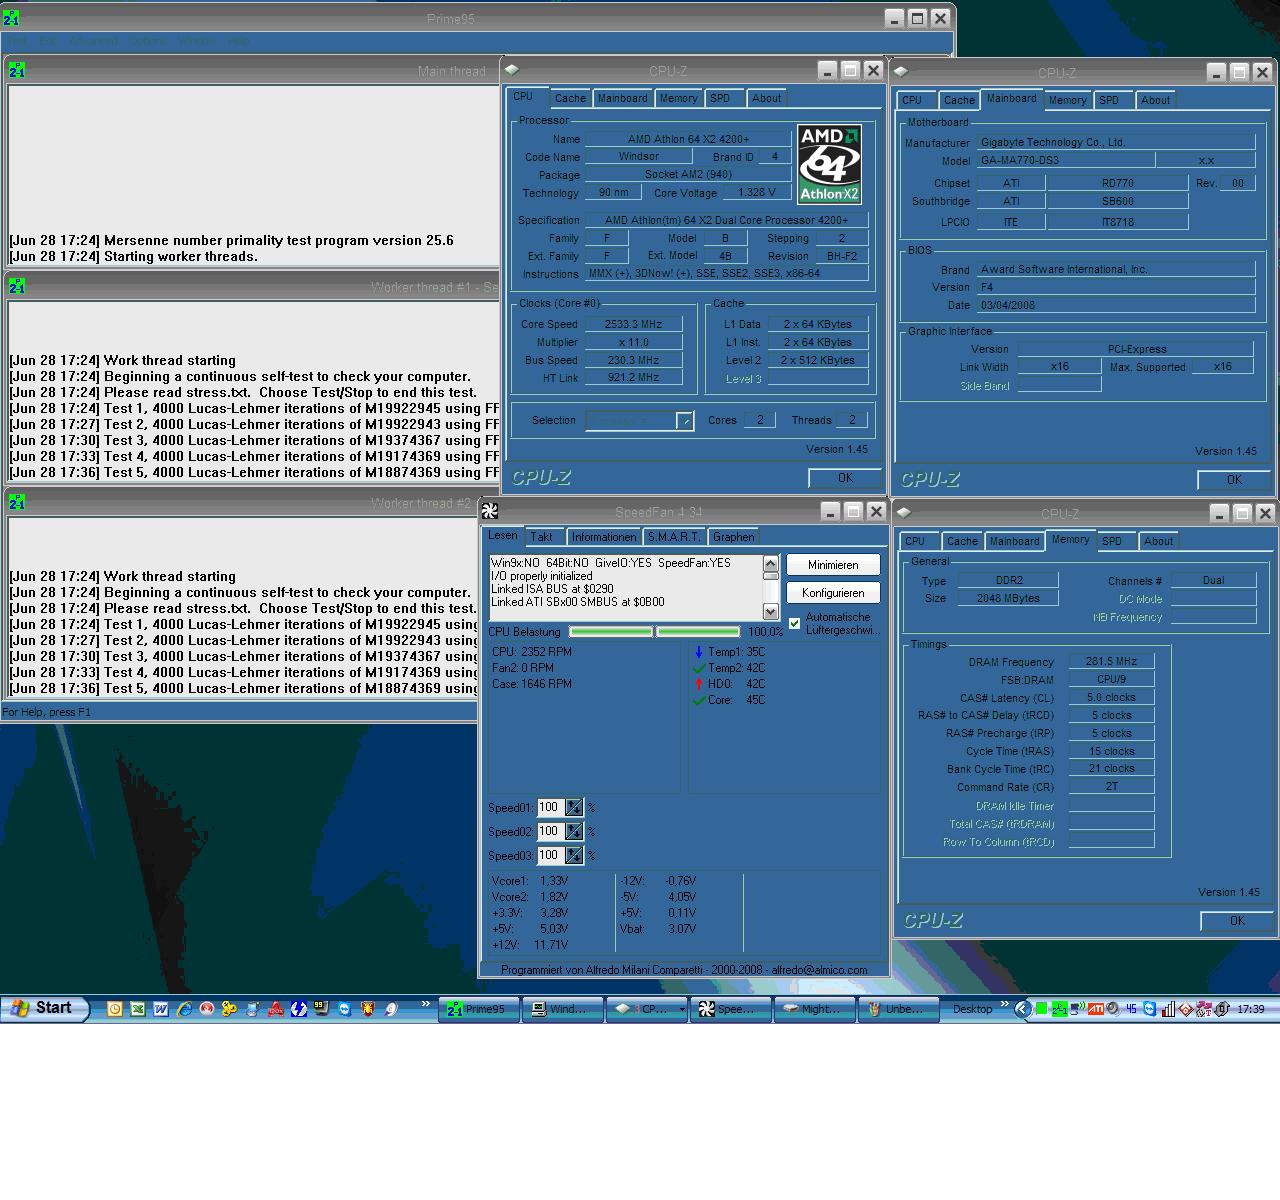This screenshot has width=1280, height=1200.
Task: Click title bar icon of CPU-Z window showing Mainboard
Action: [x=901, y=72]
